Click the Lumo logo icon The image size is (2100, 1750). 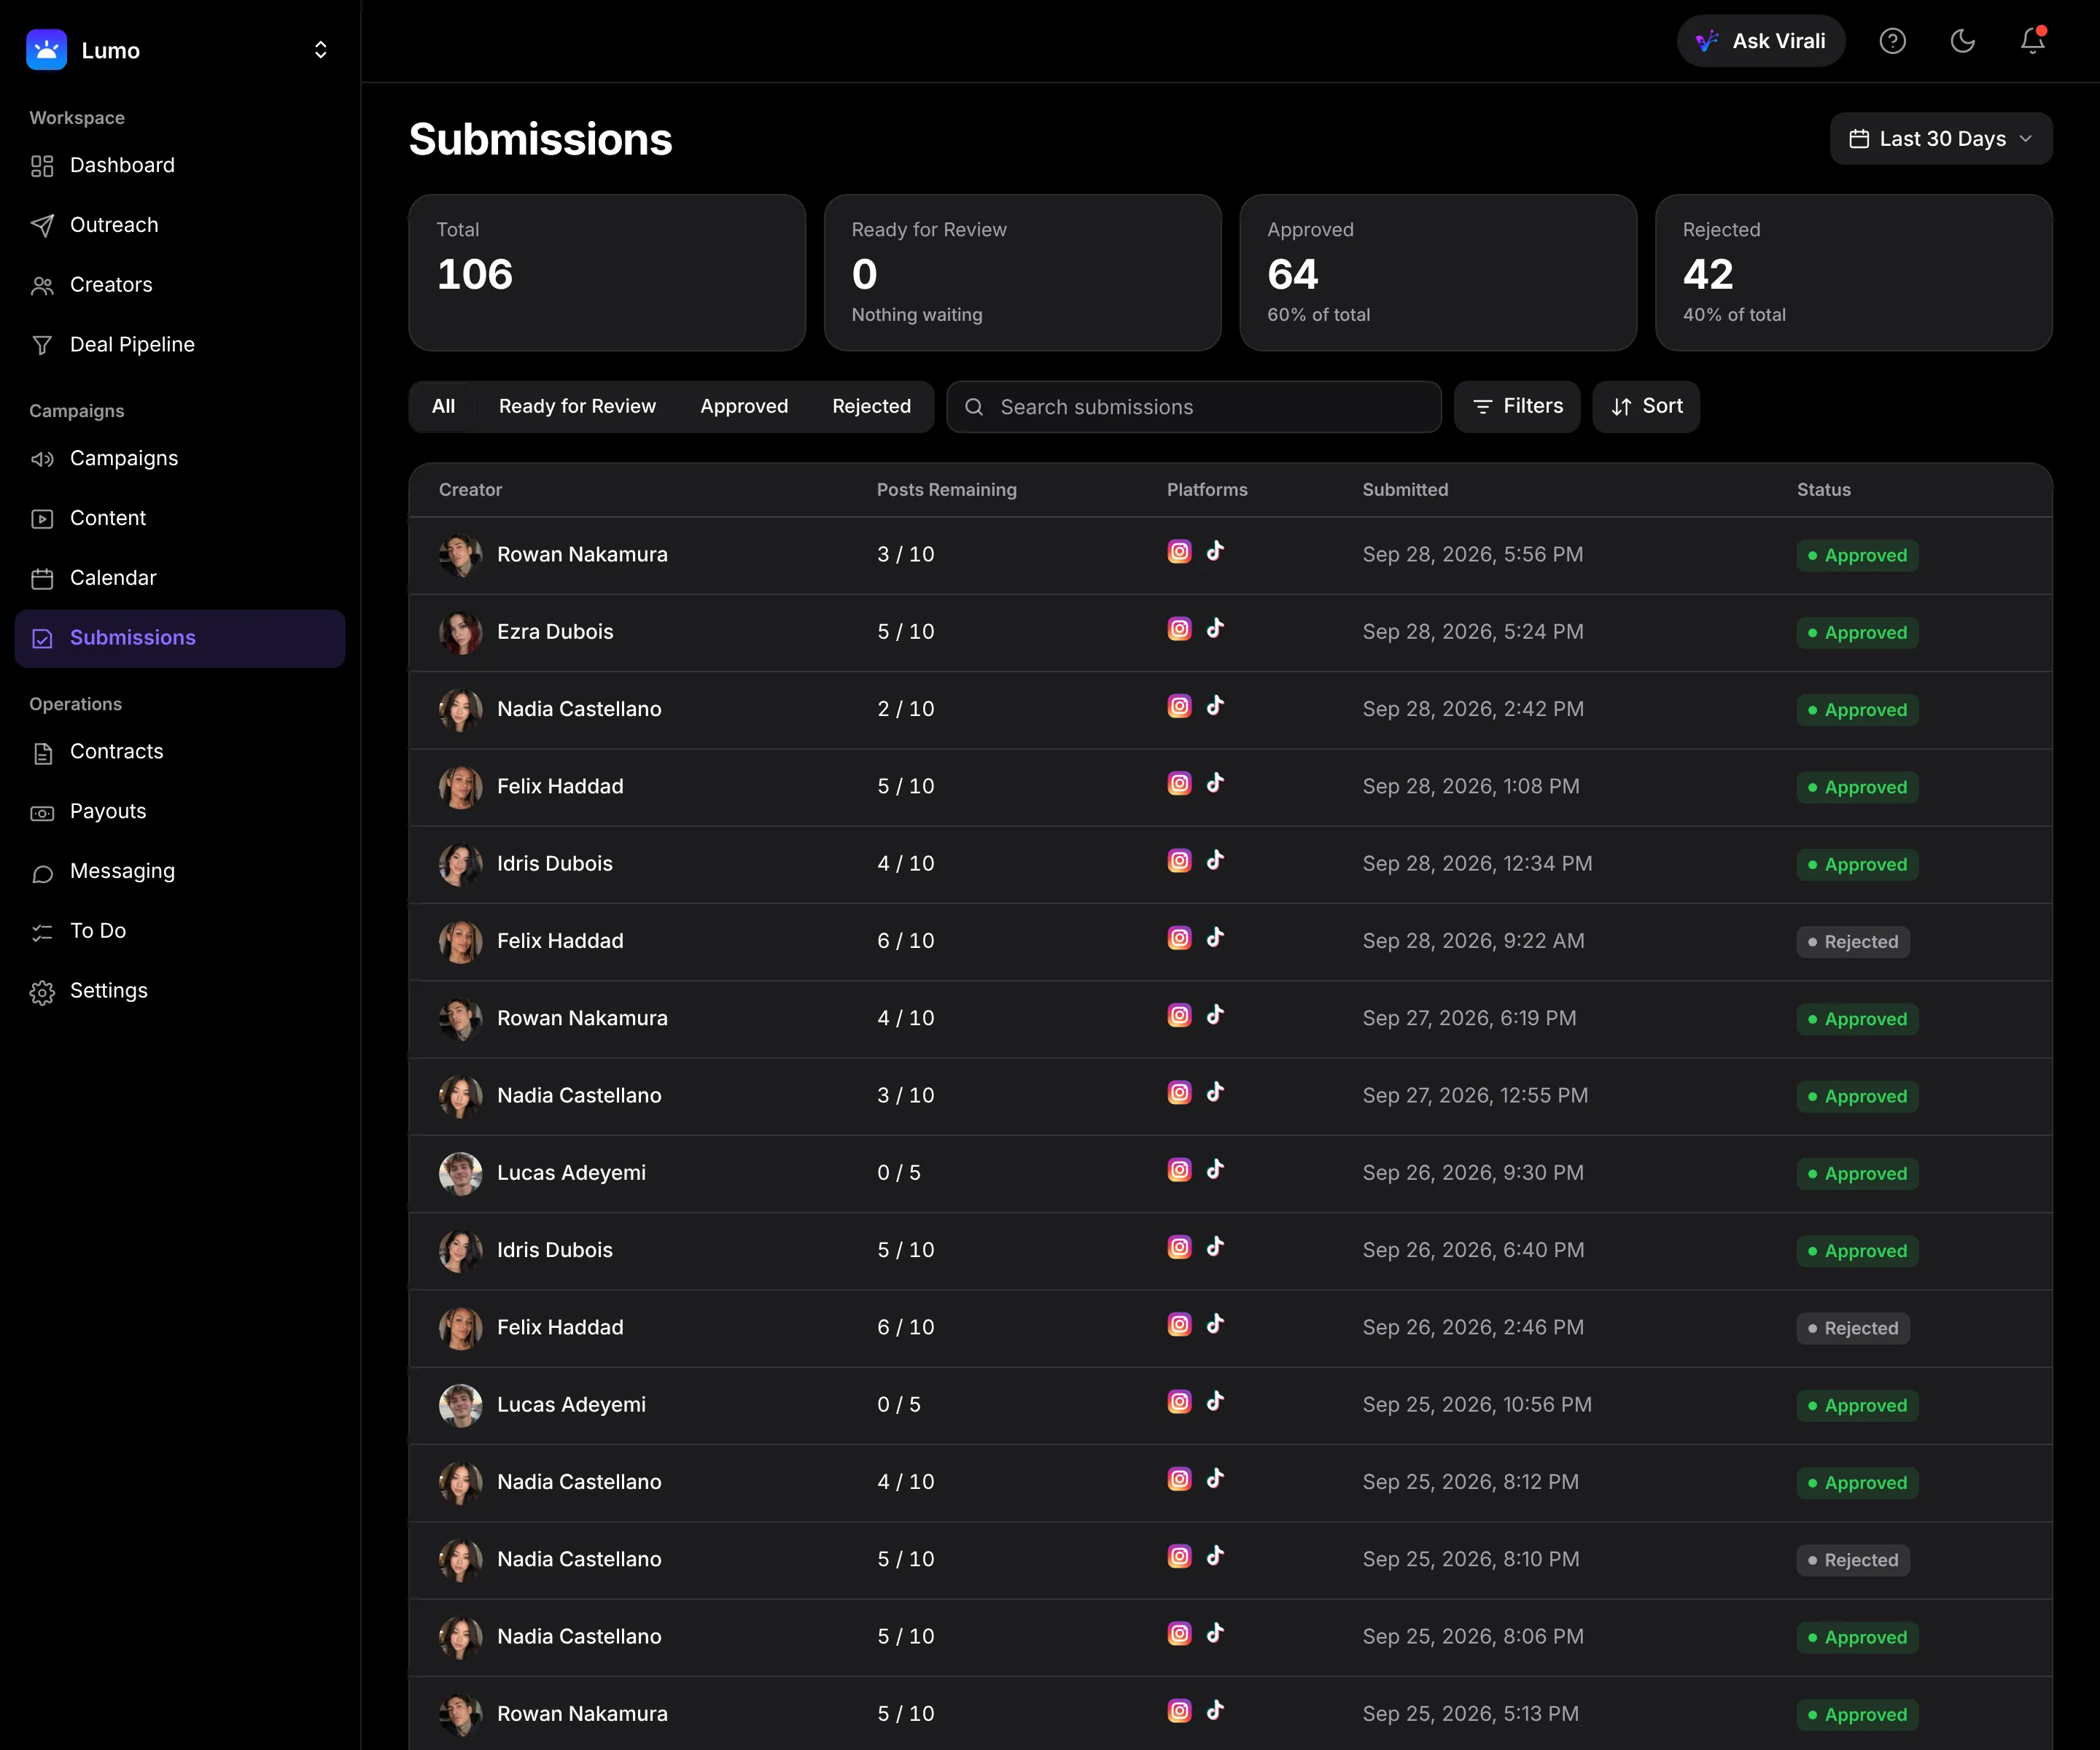click(46, 50)
